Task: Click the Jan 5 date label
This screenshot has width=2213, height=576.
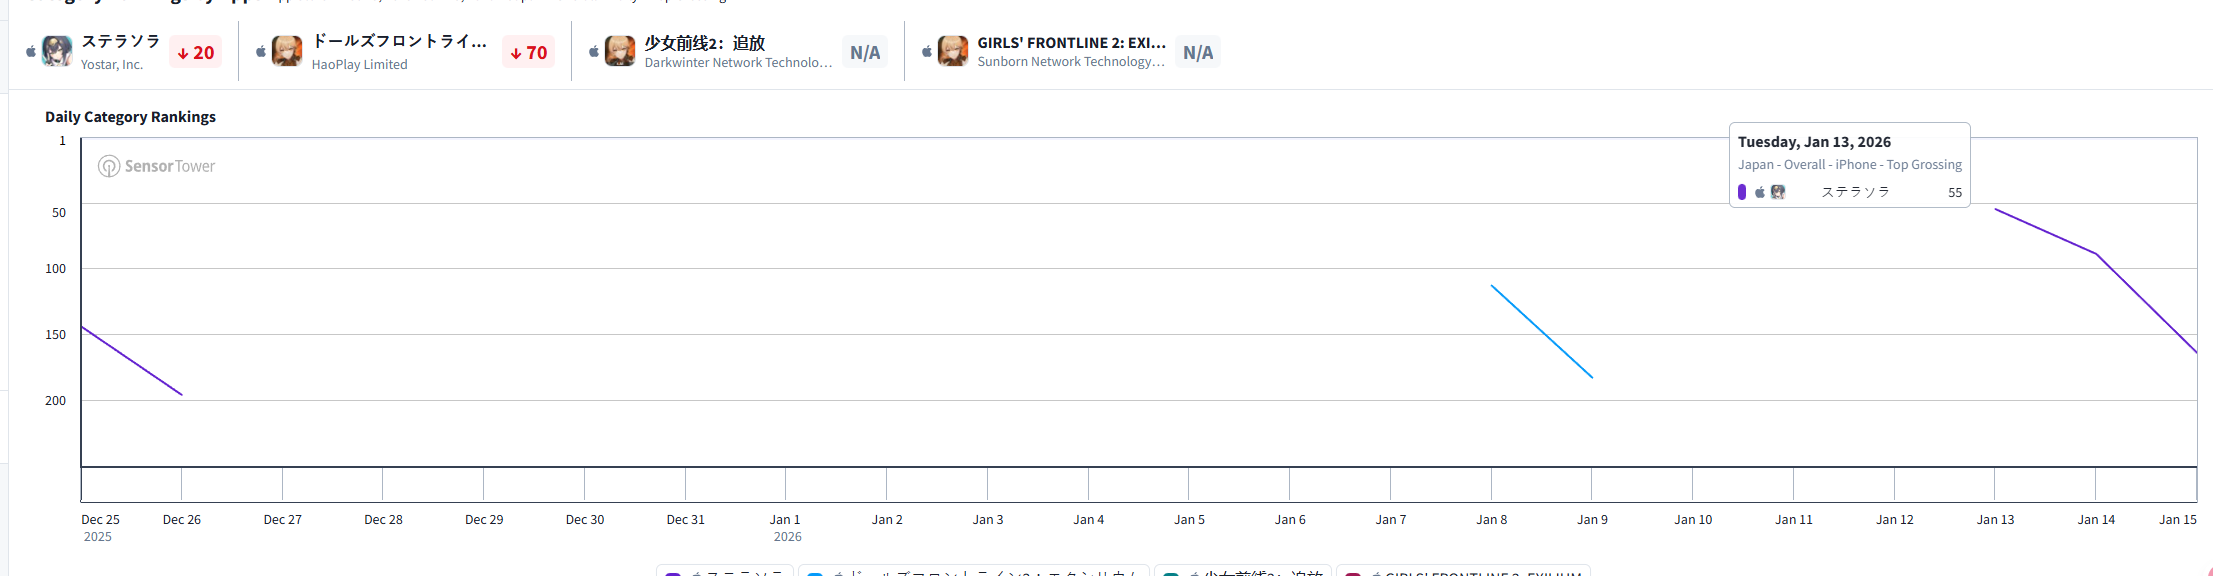Action: tap(1189, 520)
